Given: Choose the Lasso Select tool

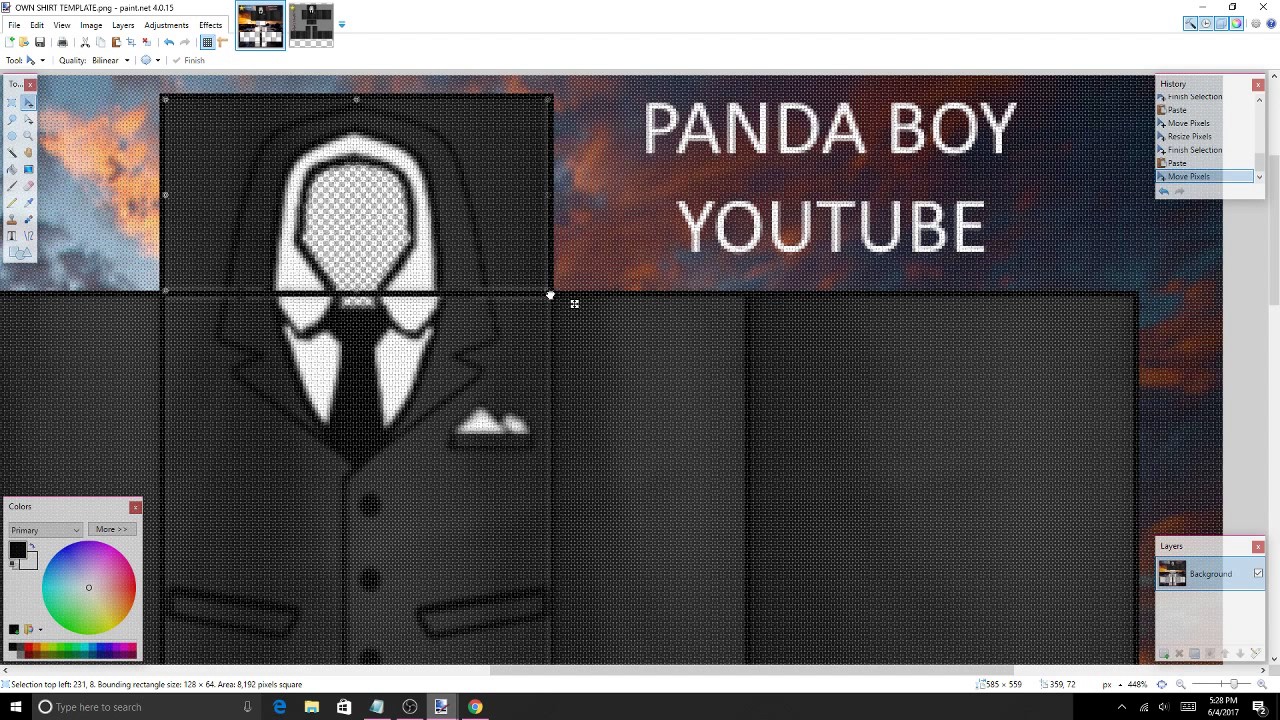Looking at the screenshot, I should (x=12, y=119).
